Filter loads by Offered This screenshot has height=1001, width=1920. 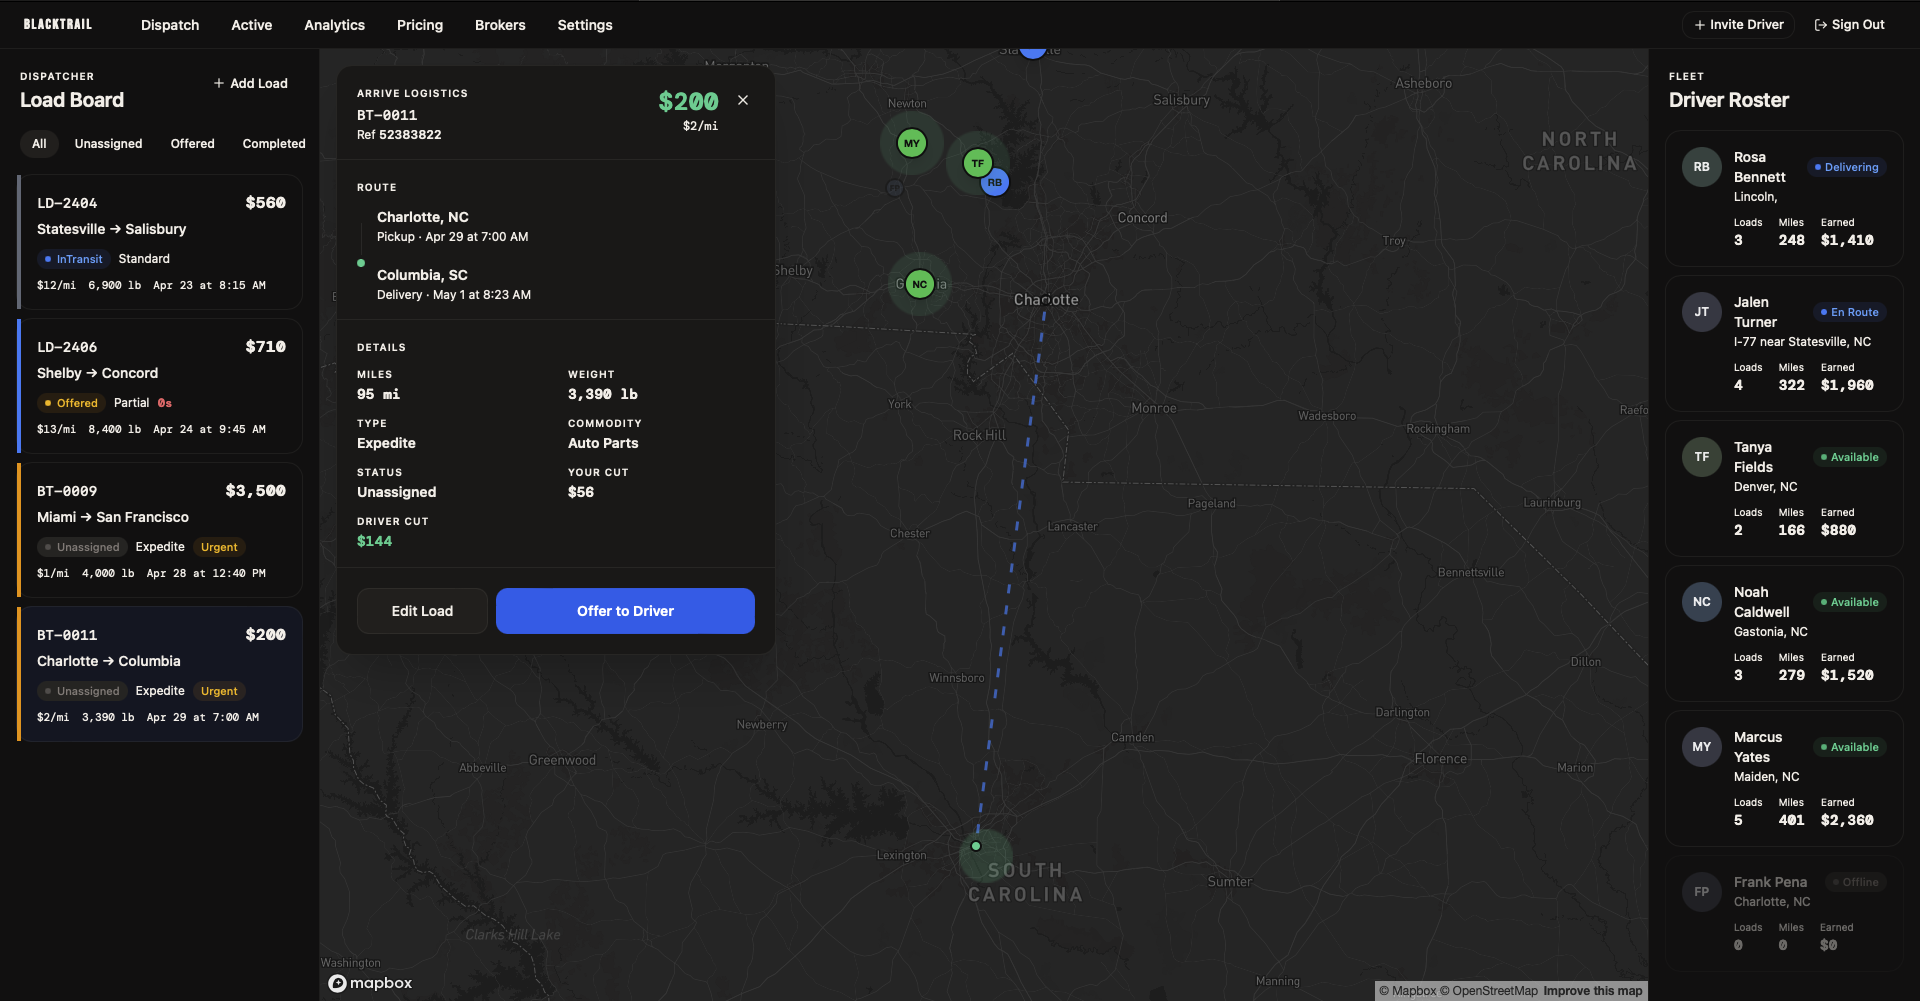[x=192, y=144]
